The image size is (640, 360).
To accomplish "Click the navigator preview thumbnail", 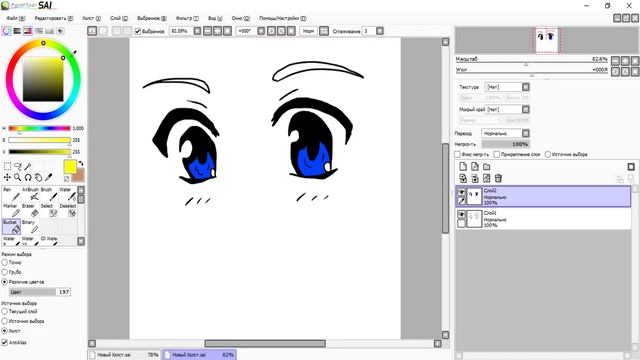I will coord(548,40).
